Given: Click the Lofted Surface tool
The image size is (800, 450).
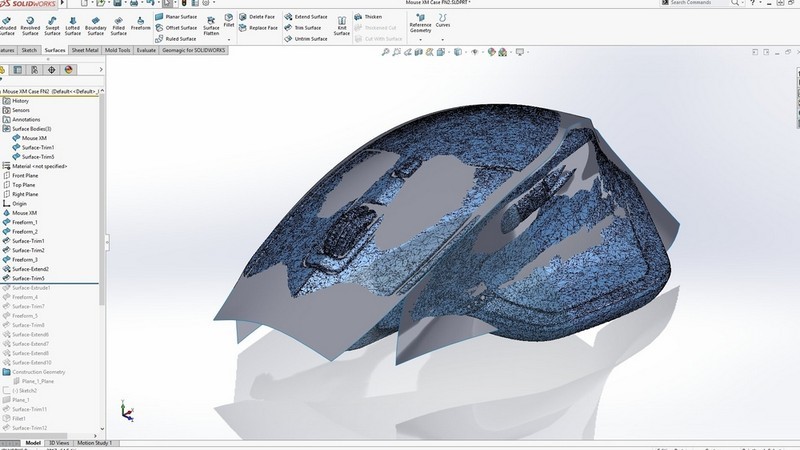Looking at the screenshot, I should pos(73,24).
